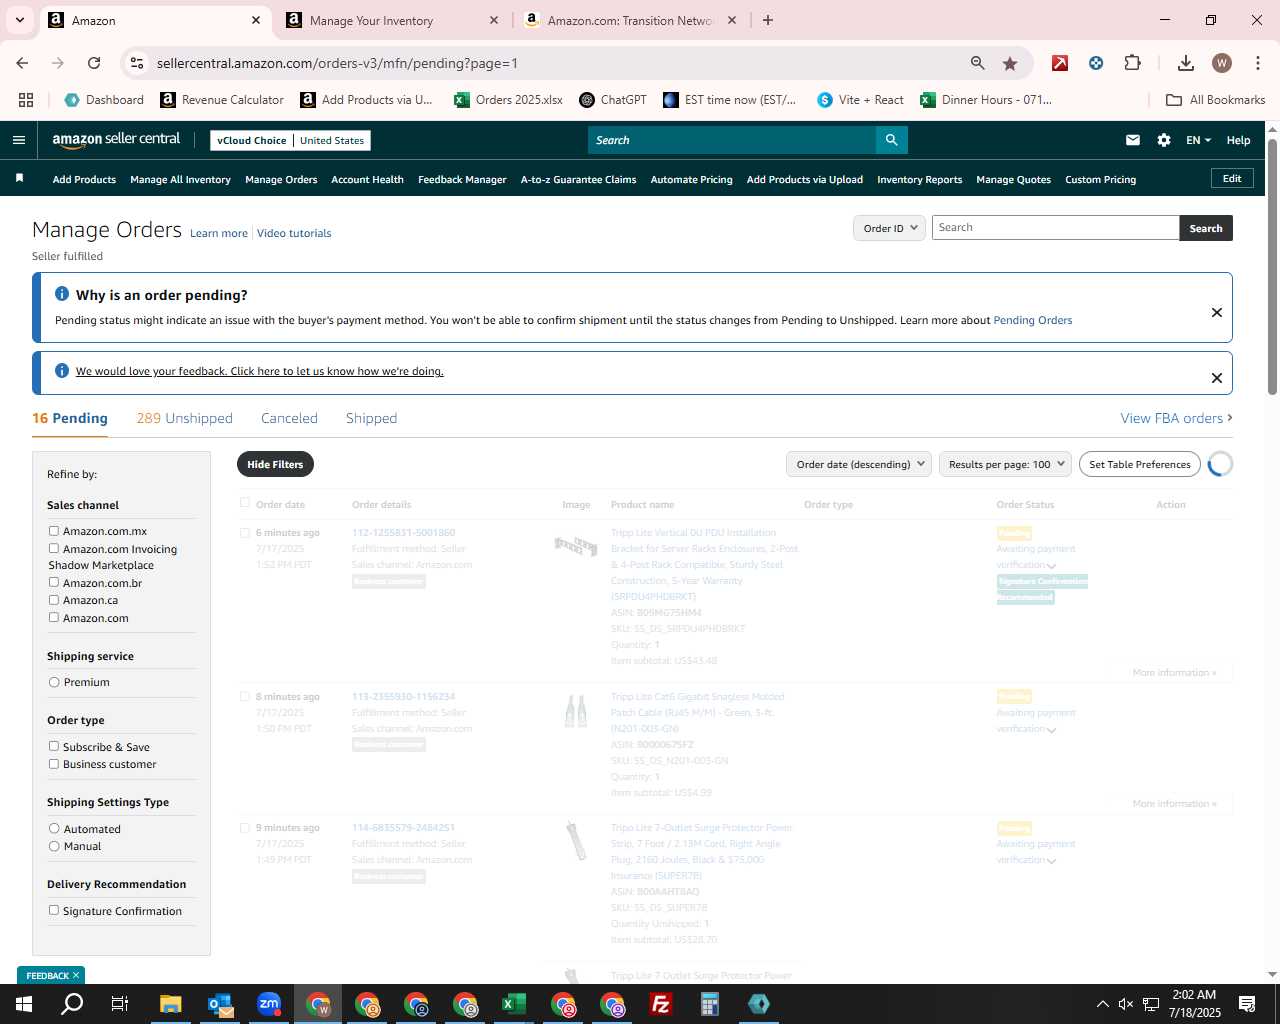The height and width of the screenshot is (1024, 1280).
Task: Check the Amazon.ca filter
Action: tap(54, 600)
